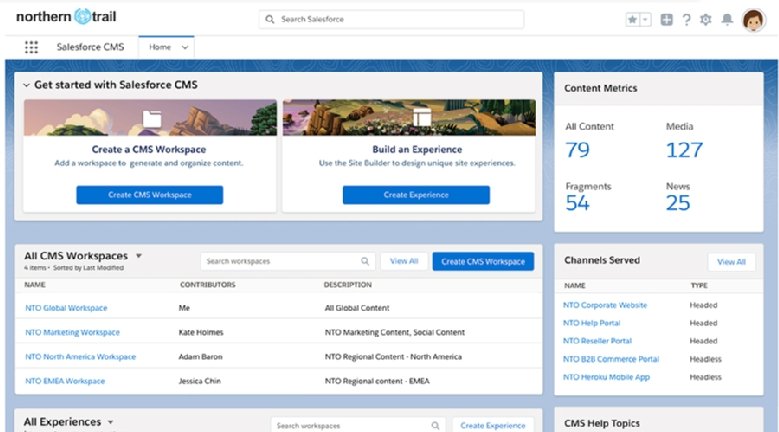Click the Jessica Chin contributor cell
779x432 pixels.
pyautogui.click(x=200, y=381)
